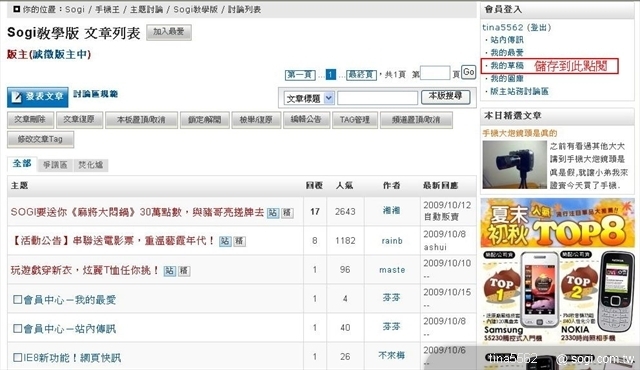Click the Samsung S5230 phone image

540,289
